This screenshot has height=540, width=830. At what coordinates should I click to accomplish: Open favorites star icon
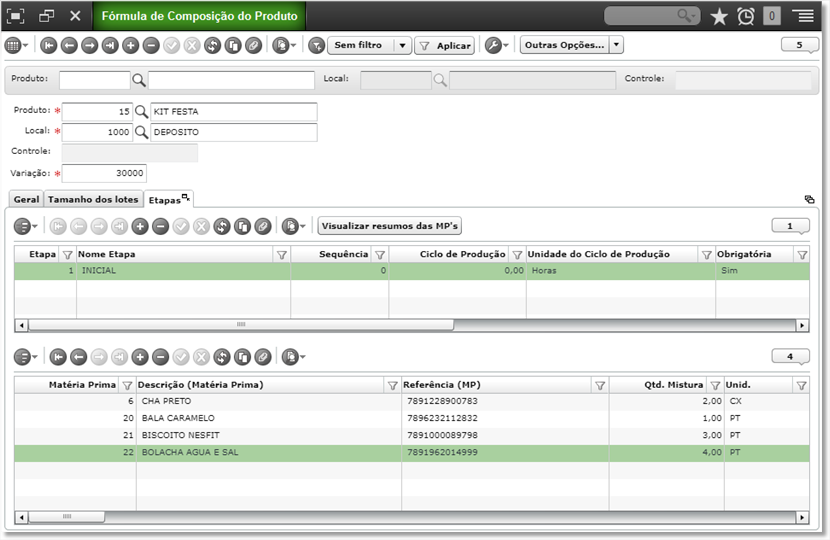719,16
